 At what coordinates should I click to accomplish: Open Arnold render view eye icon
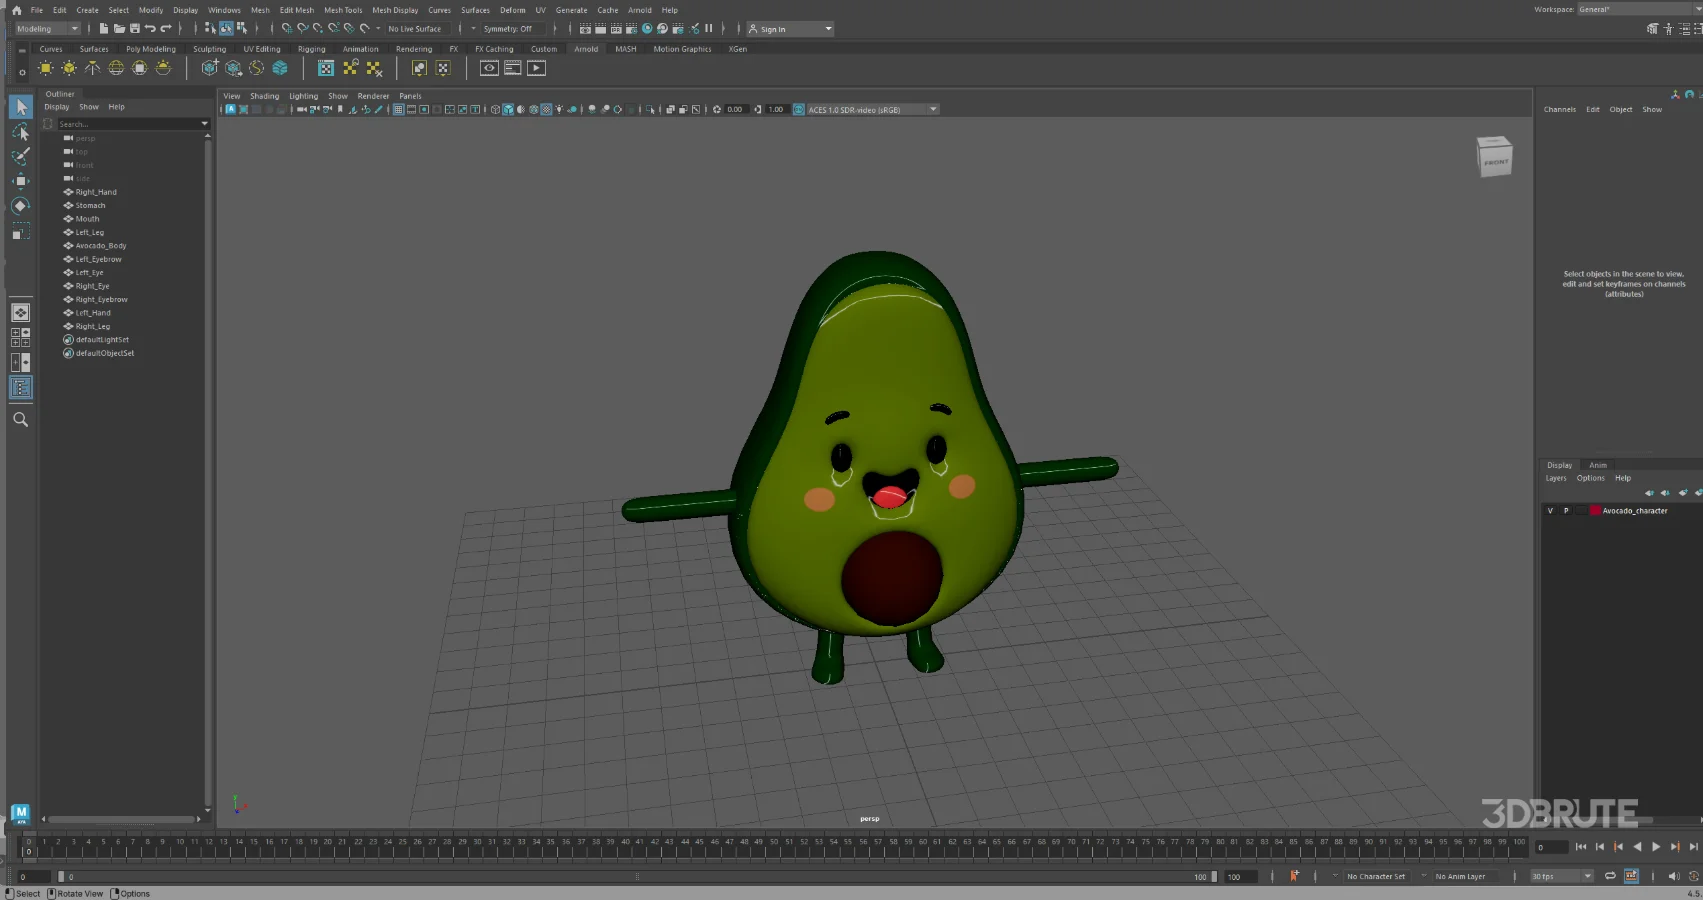(489, 68)
